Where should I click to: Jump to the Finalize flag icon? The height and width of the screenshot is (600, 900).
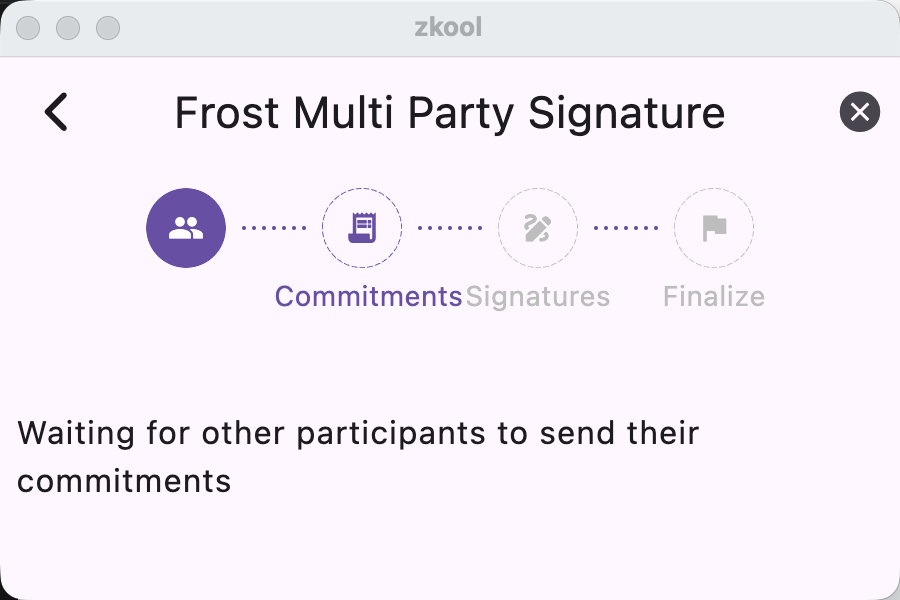[x=714, y=228]
